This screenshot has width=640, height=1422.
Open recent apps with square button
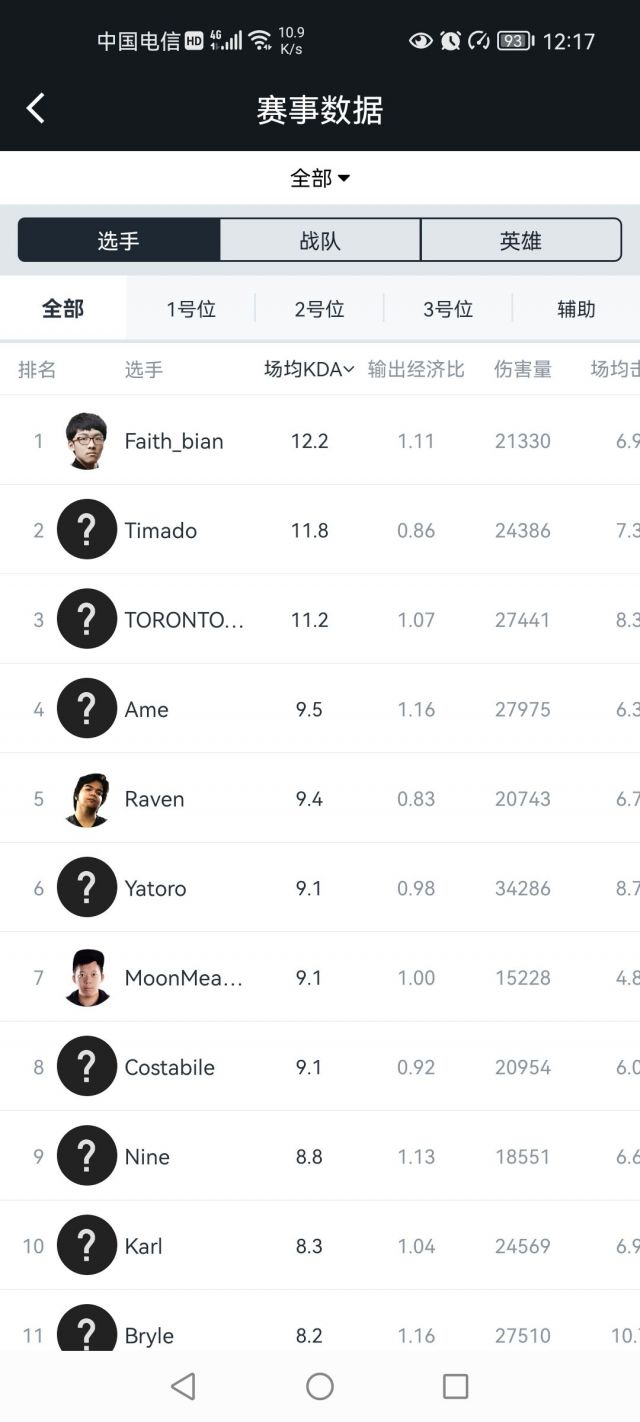[455, 1386]
